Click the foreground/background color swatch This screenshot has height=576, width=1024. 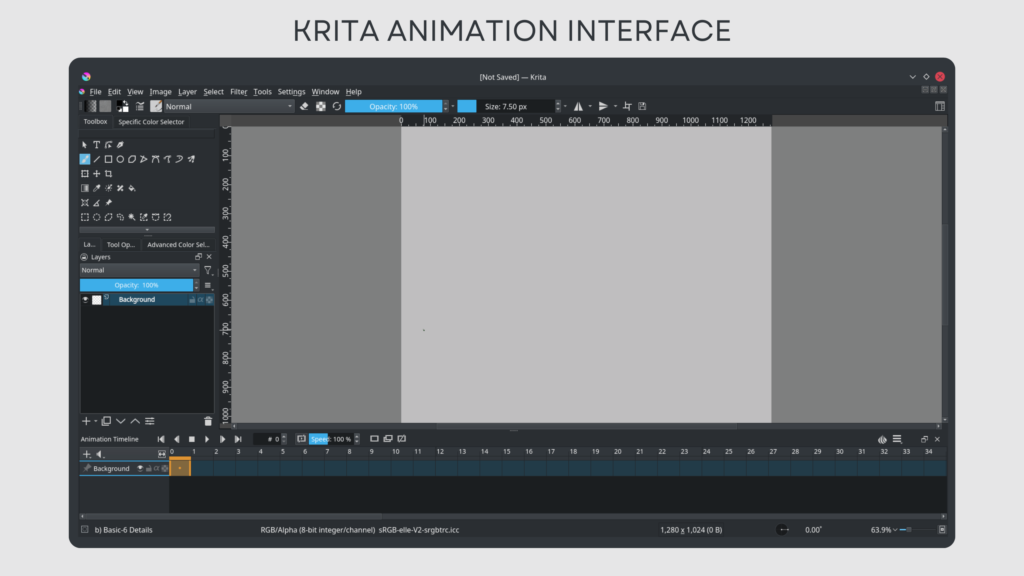[123, 106]
